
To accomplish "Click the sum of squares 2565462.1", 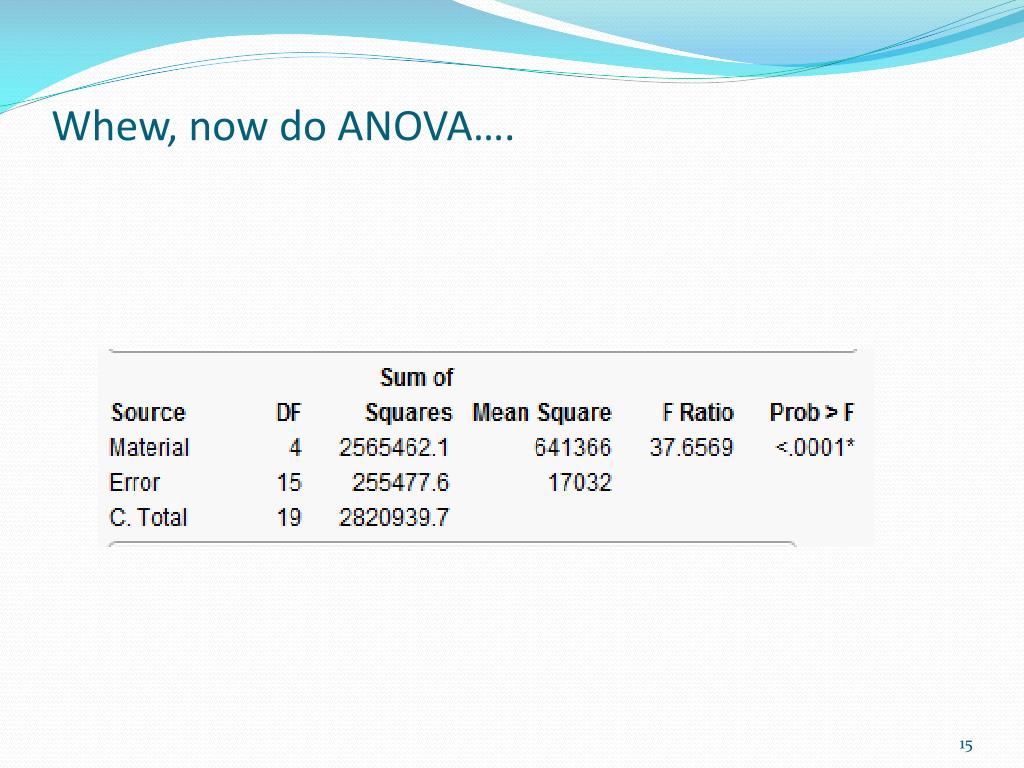I will [x=394, y=448].
